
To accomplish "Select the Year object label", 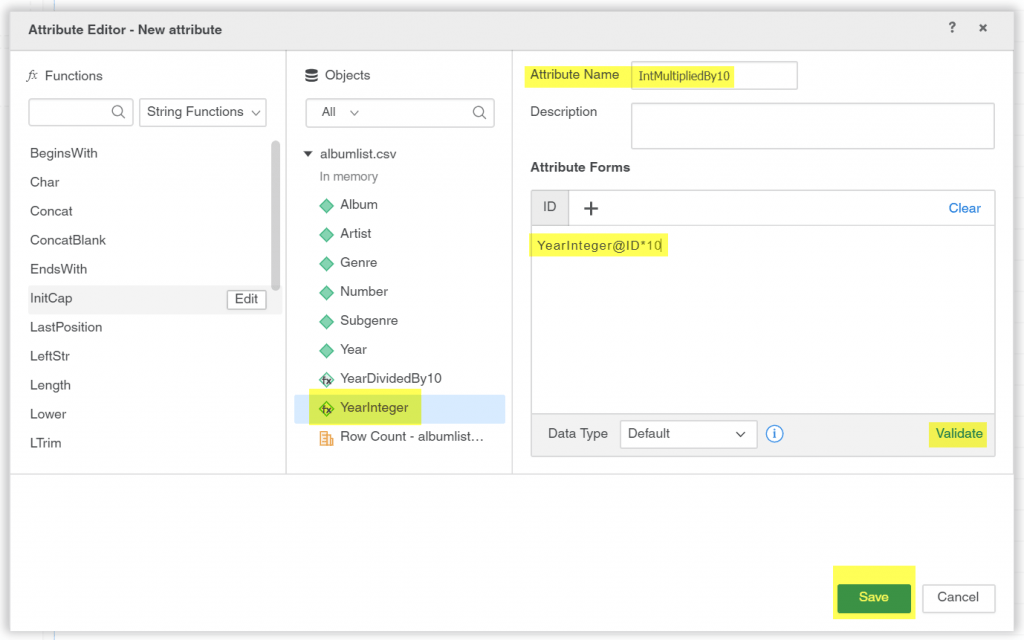I will pos(353,349).
